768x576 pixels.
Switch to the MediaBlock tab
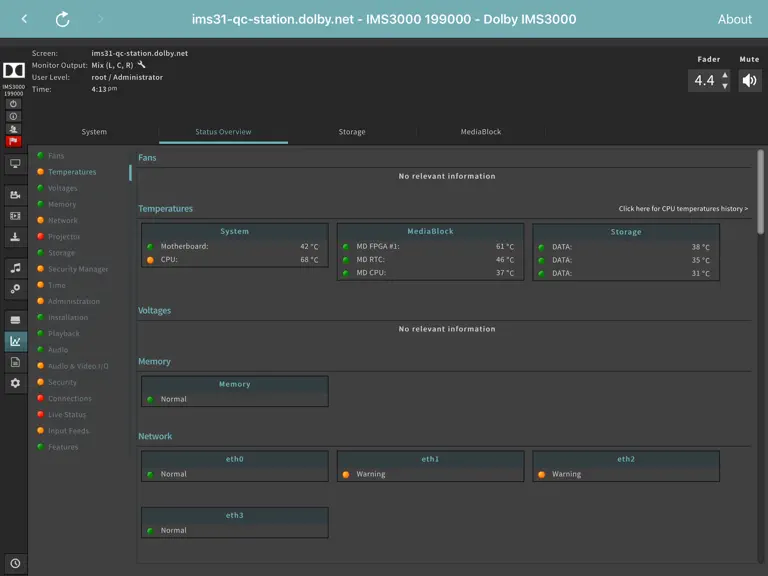point(480,132)
